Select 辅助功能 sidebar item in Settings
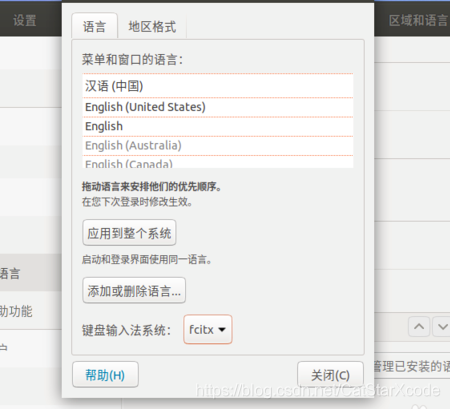450x409 pixels. click(x=31, y=311)
